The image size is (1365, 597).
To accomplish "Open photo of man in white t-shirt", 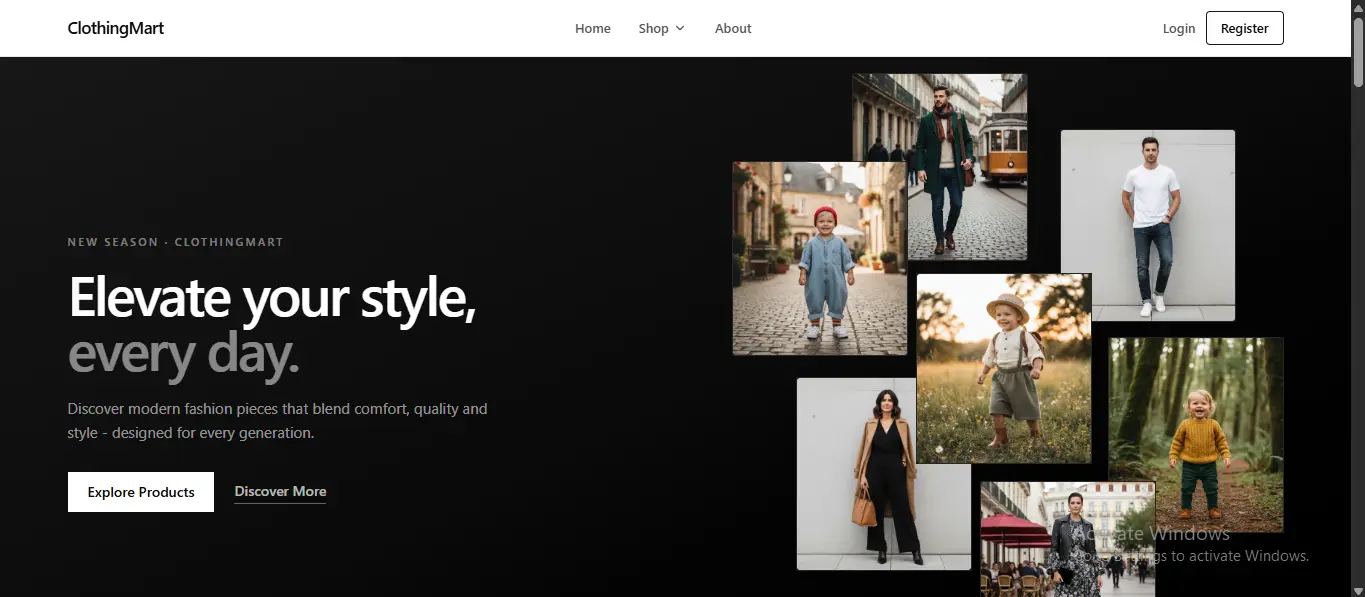I will (x=1148, y=225).
